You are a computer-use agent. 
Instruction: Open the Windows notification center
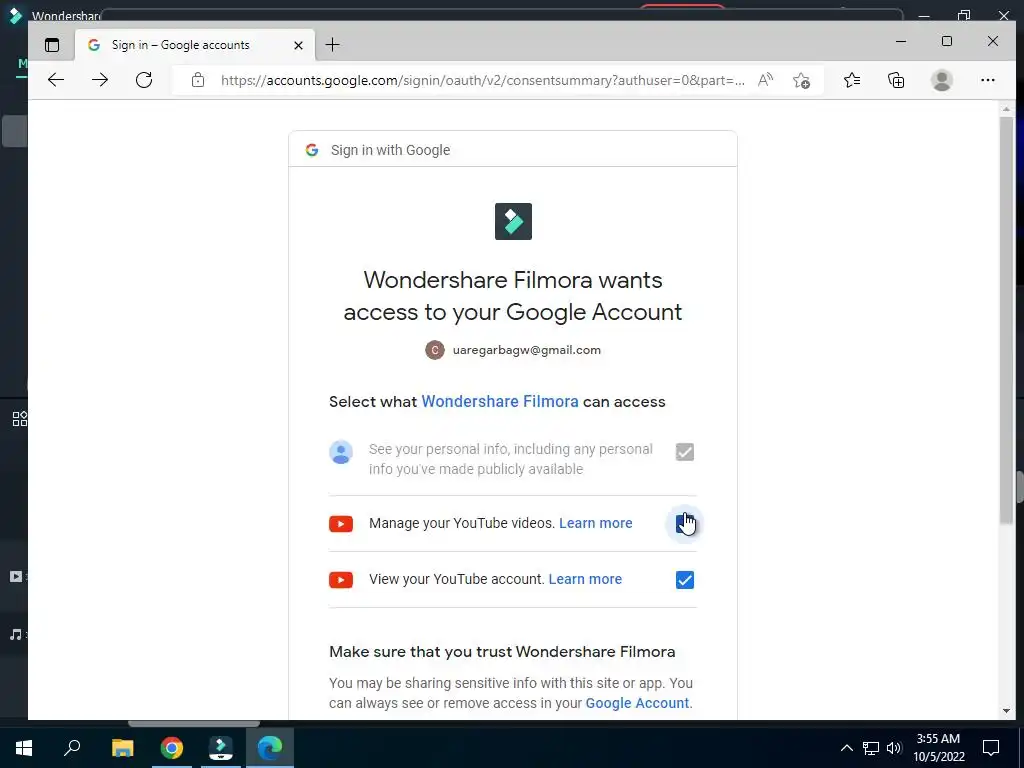click(991, 748)
